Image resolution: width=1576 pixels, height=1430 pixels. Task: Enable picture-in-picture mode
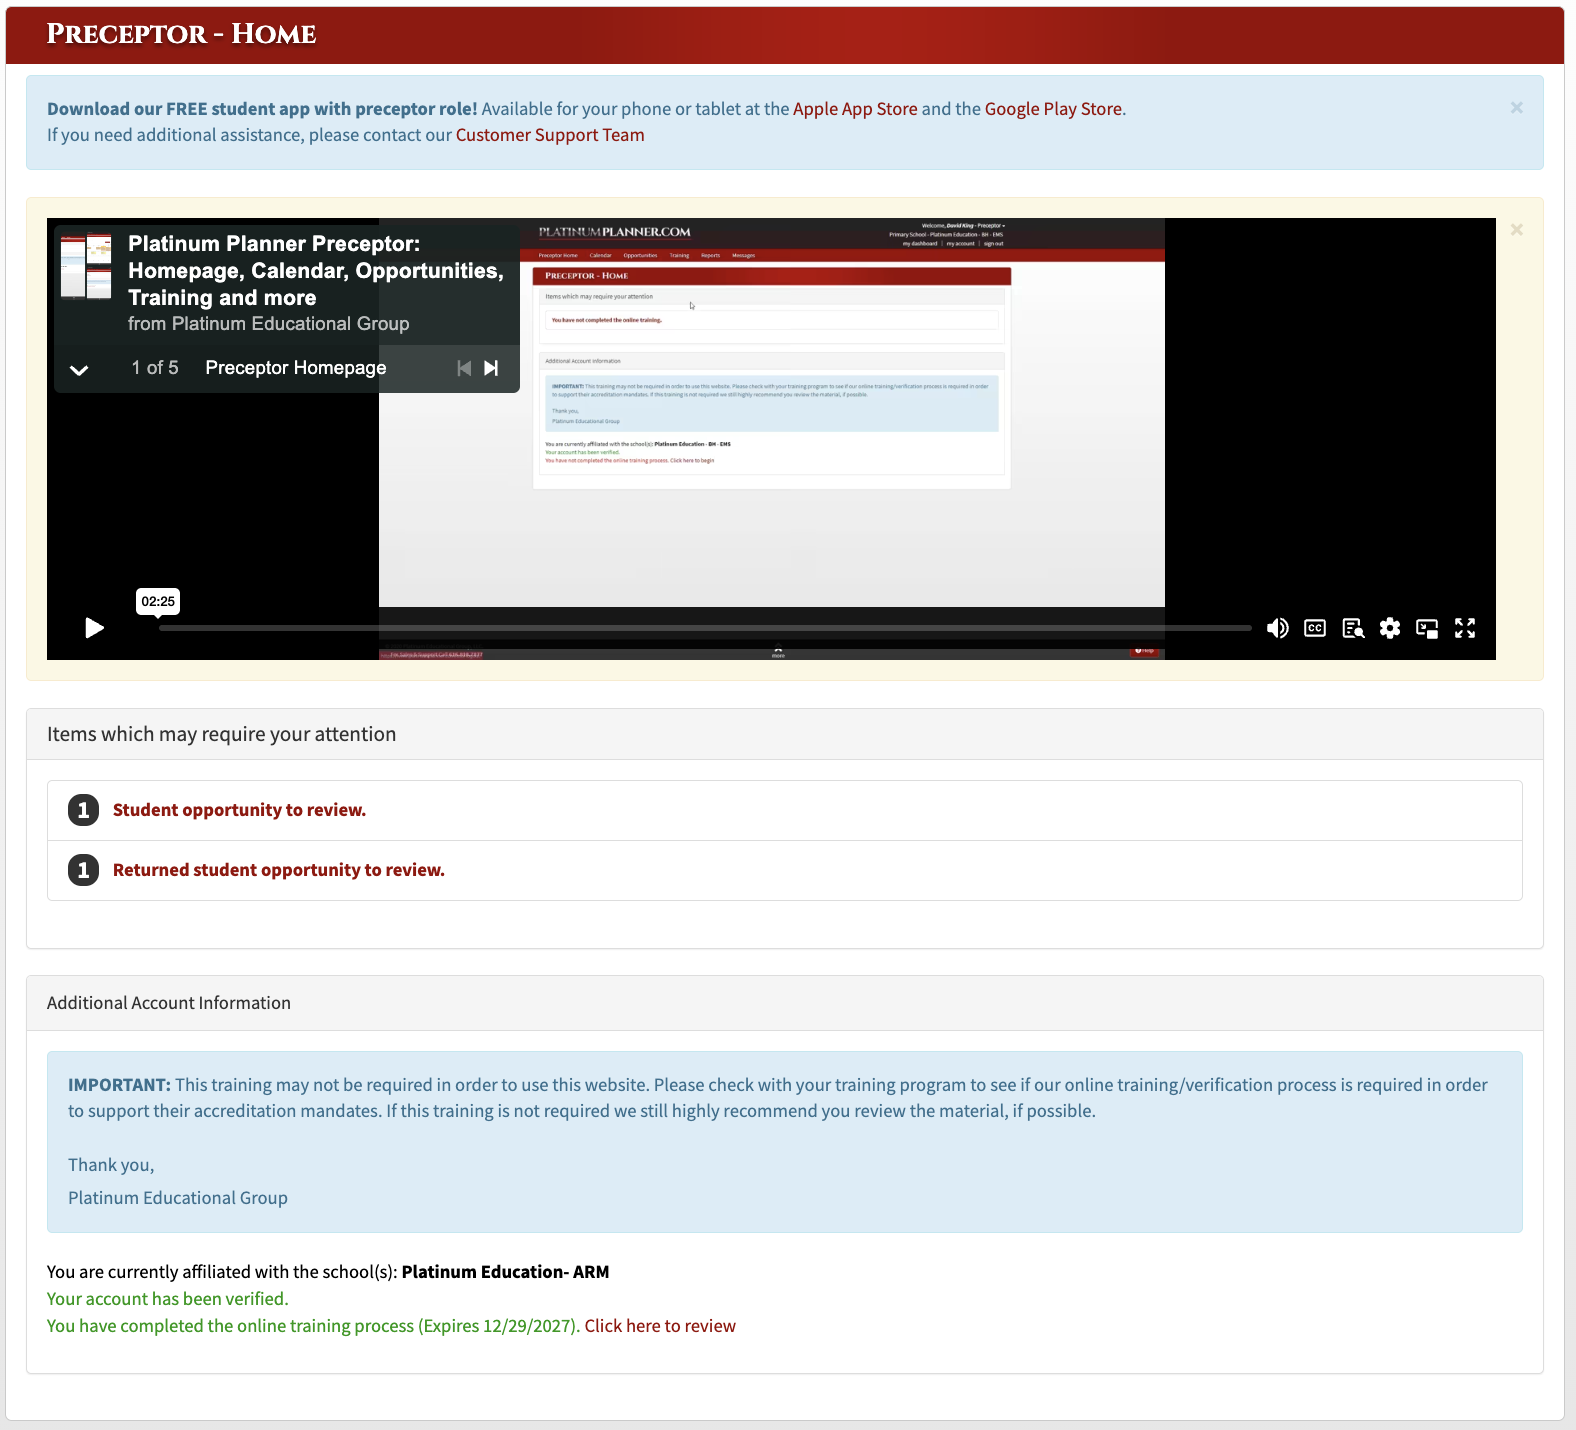1427,628
